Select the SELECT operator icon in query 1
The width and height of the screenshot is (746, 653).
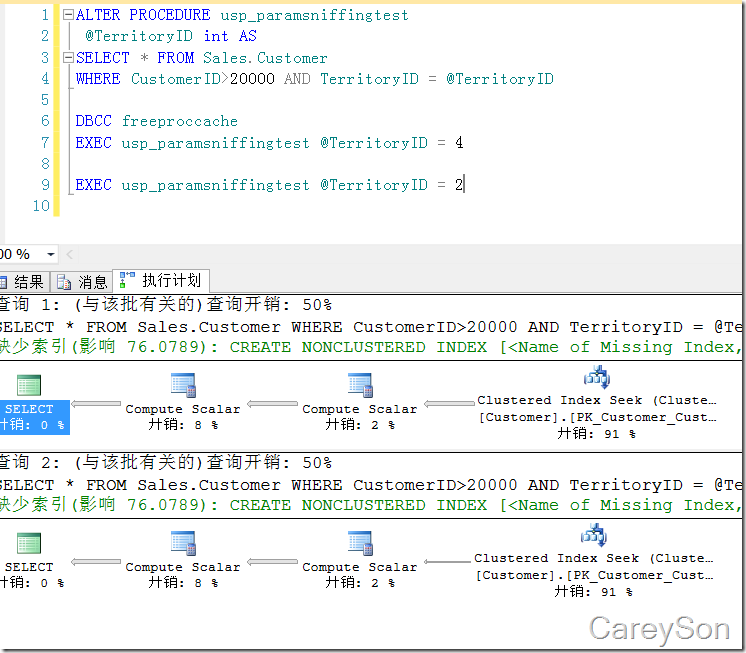point(29,386)
